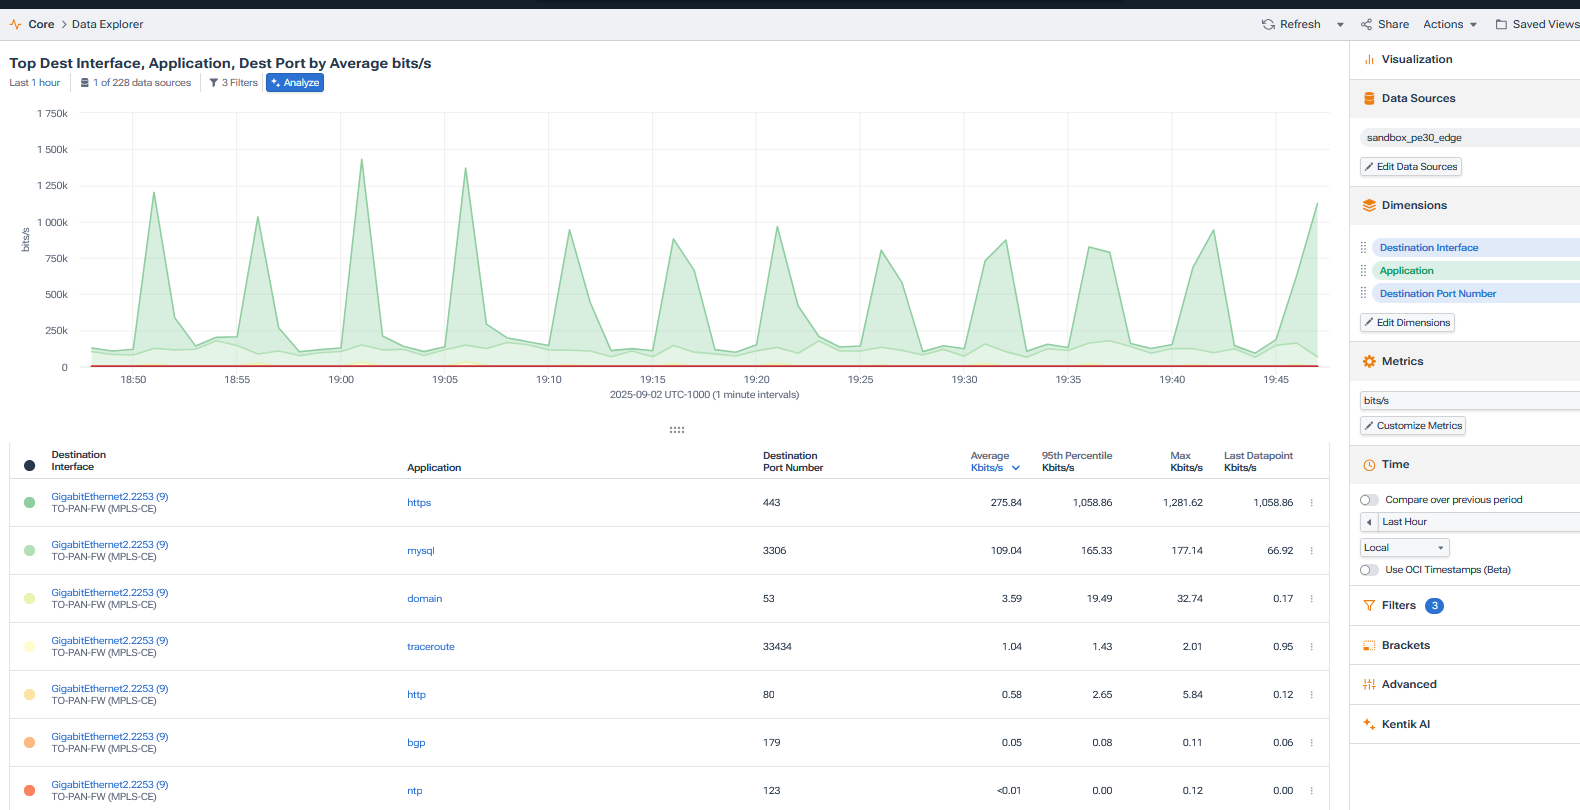Sort by Average Kbits/s column arrow

[1016, 468]
